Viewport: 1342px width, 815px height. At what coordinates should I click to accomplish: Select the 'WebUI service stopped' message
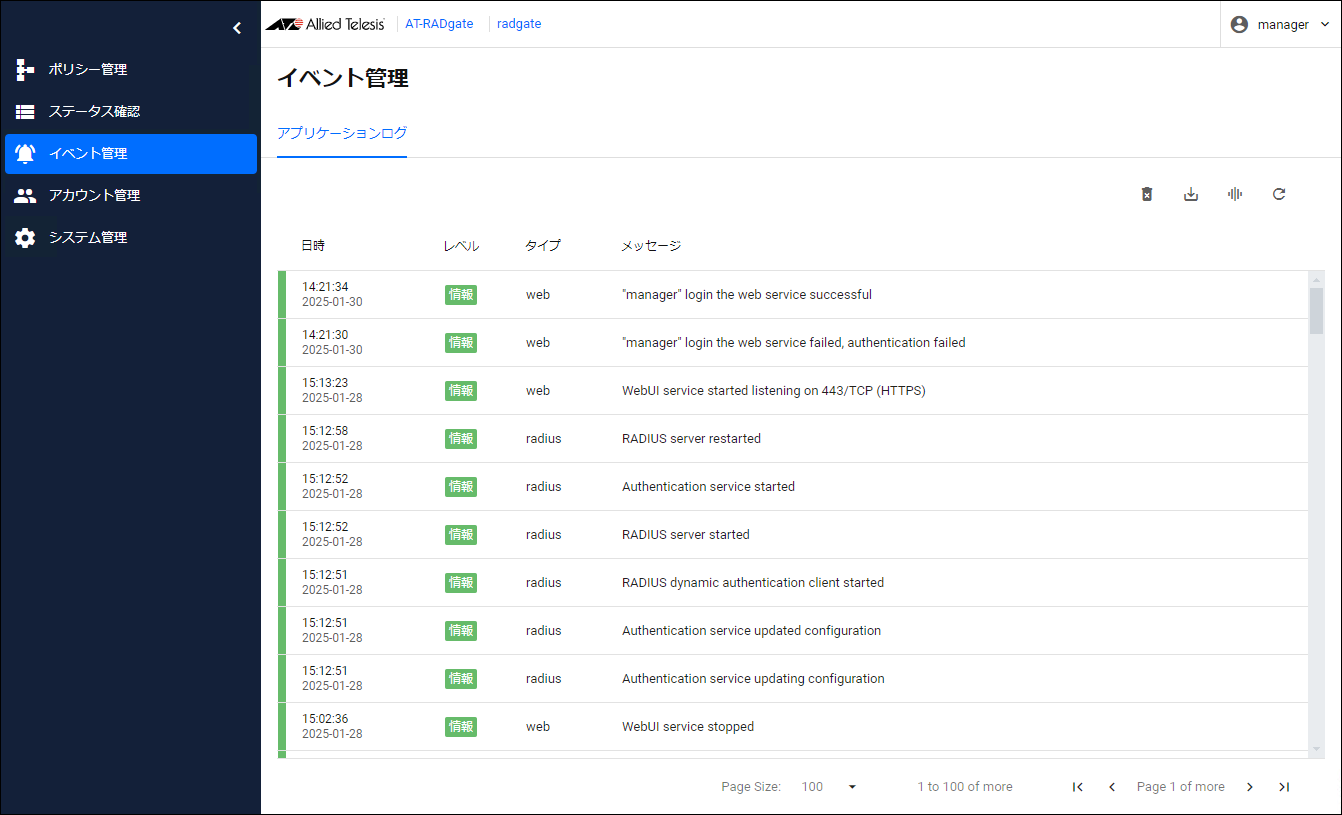tap(688, 727)
